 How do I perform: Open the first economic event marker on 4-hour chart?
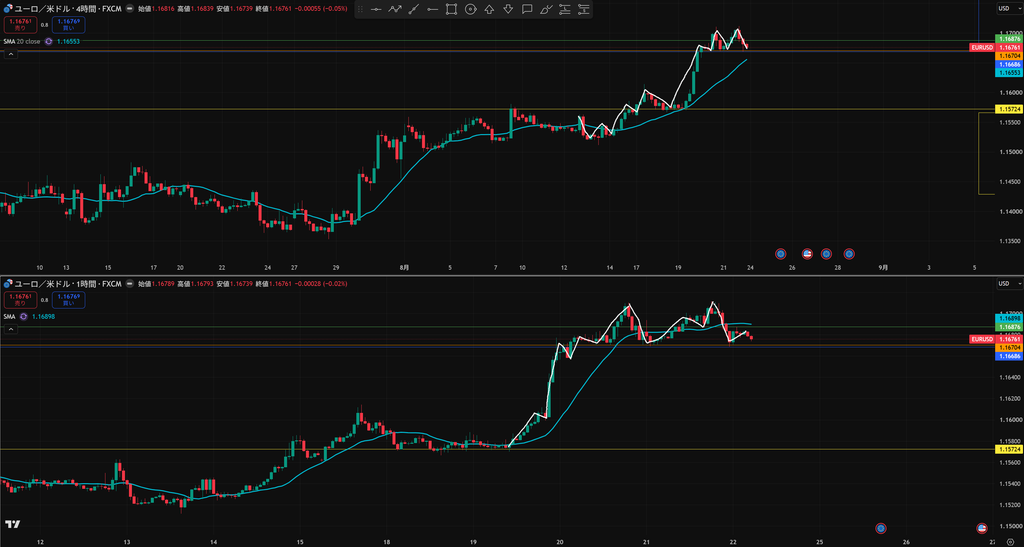pyautogui.click(x=780, y=254)
